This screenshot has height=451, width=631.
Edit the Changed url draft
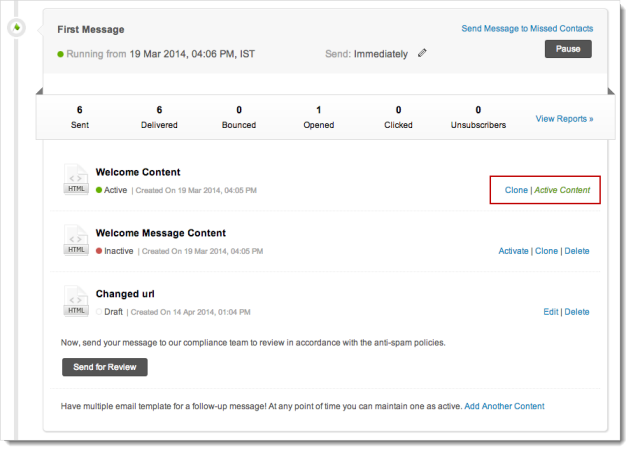pyautogui.click(x=550, y=312)
